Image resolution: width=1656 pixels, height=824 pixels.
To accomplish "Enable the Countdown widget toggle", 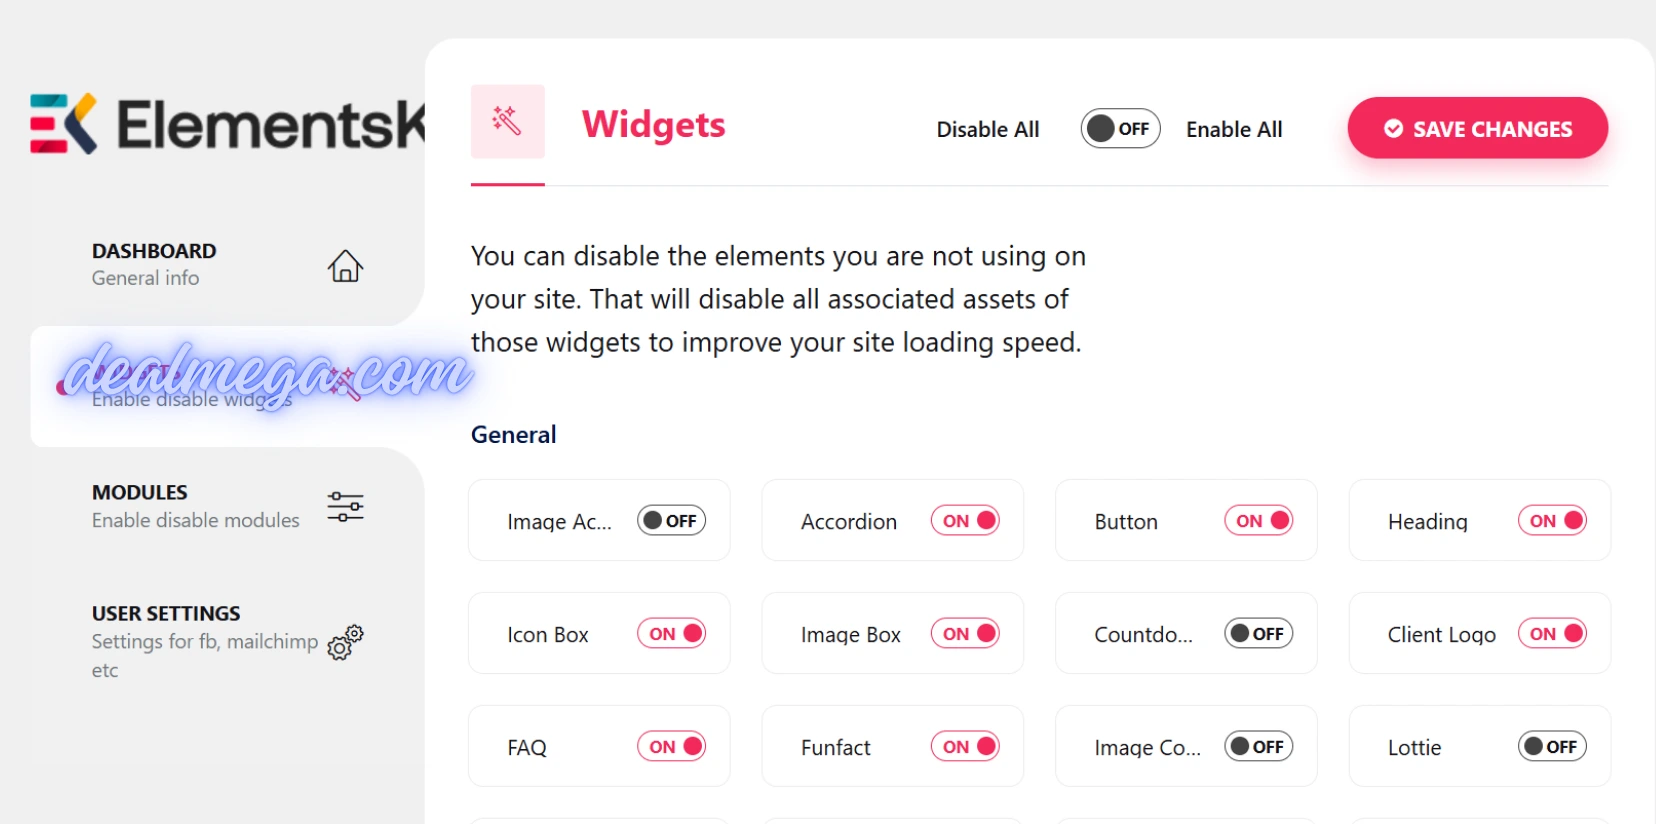I will click(1258, 634).
